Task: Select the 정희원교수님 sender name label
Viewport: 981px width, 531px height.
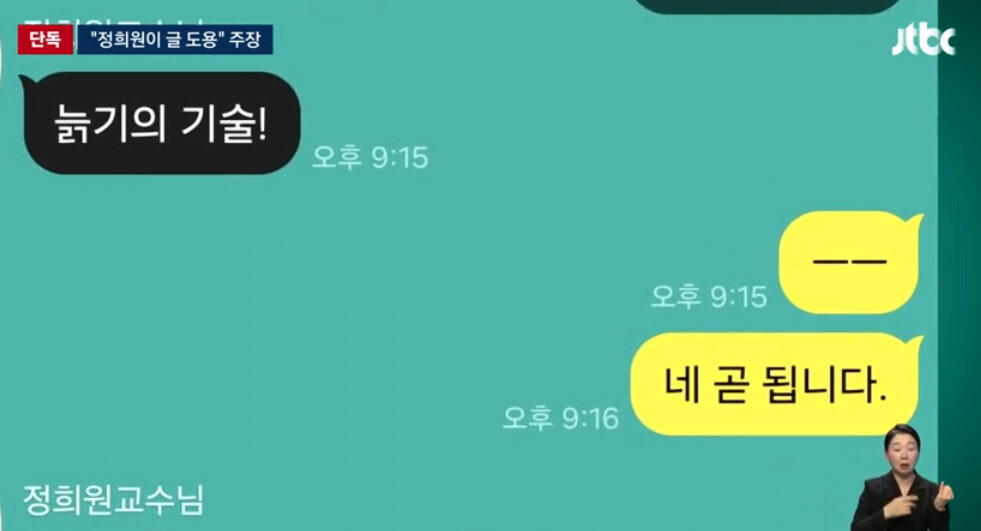Action: (113, 500)
